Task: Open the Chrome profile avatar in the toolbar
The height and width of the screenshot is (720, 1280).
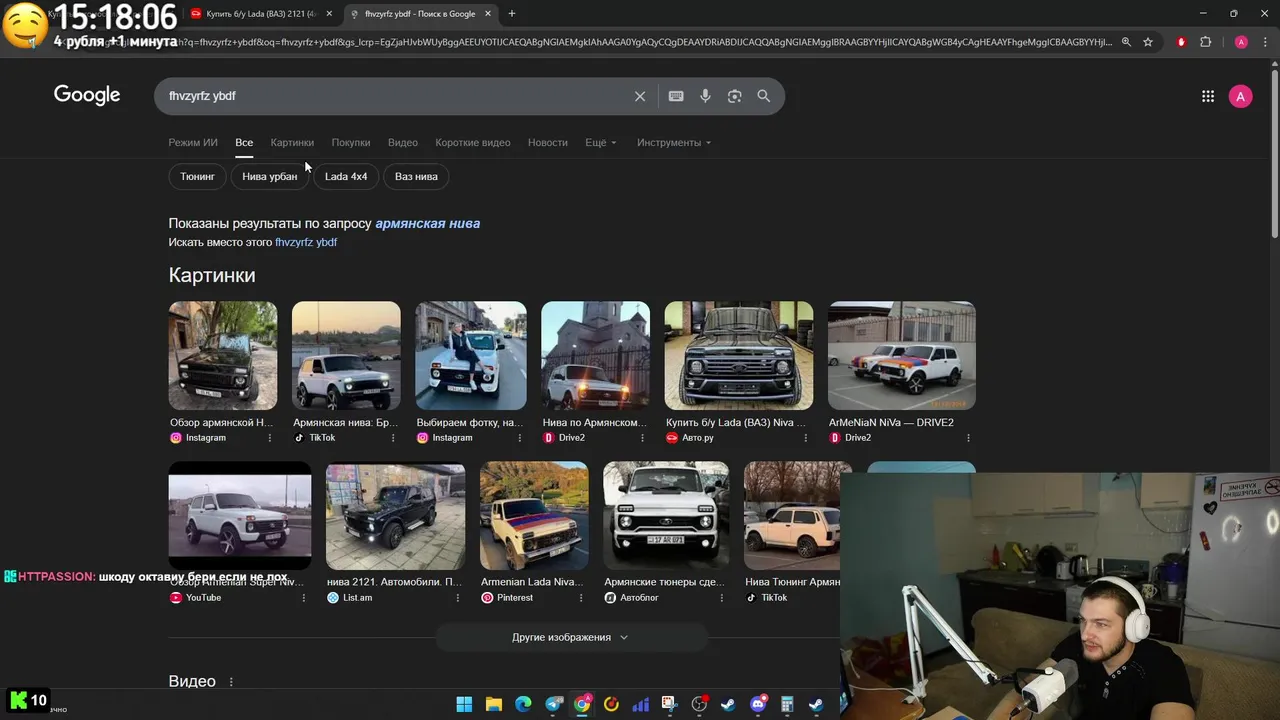Action: click(1241, 42)
